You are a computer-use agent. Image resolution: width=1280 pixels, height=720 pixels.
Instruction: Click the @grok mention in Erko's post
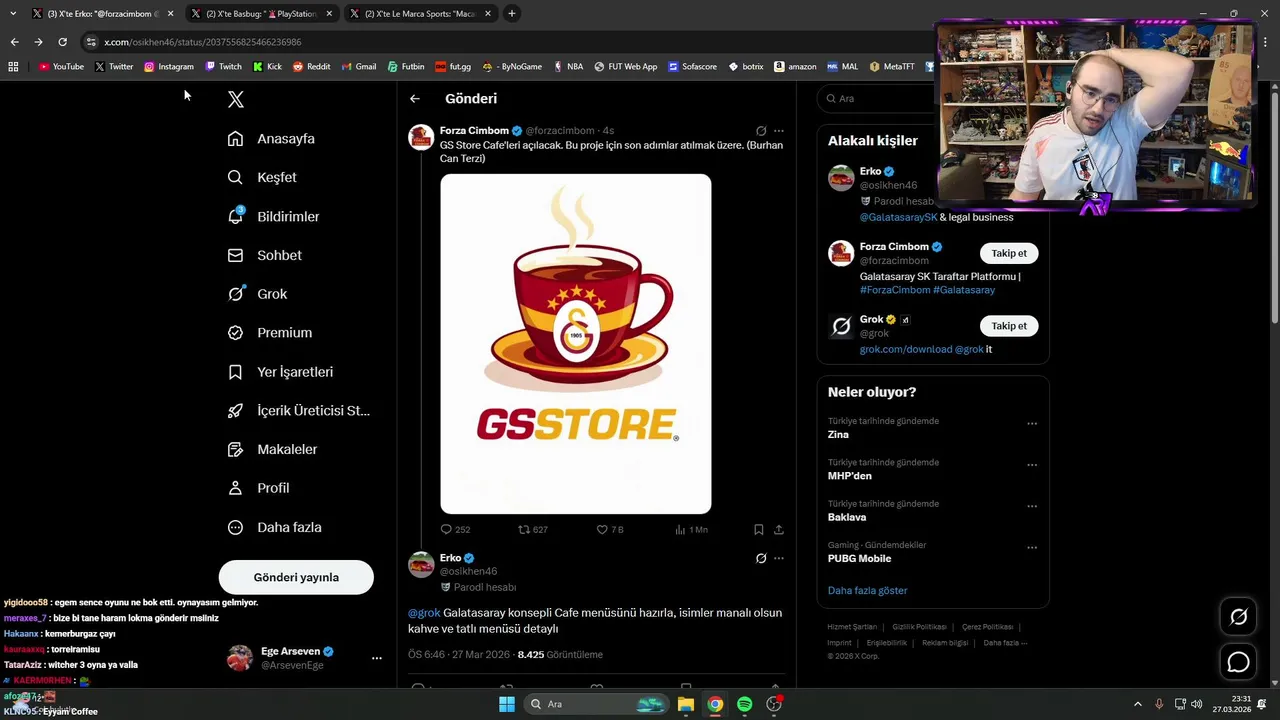pyautogui.click(x=424, y=613)
